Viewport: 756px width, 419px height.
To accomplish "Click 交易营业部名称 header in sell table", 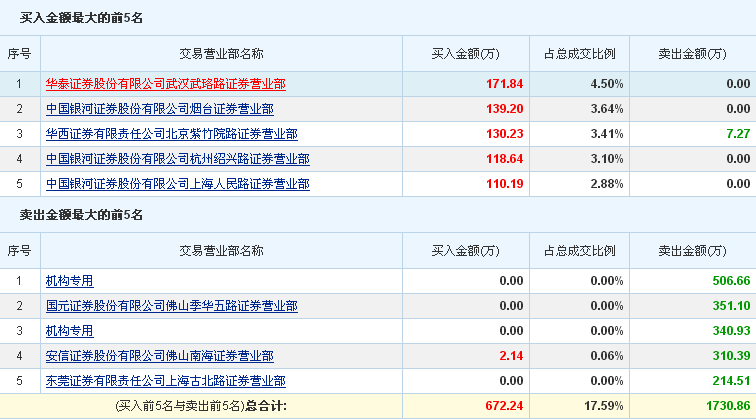I will pyautogui.click(x=221, y=251).
